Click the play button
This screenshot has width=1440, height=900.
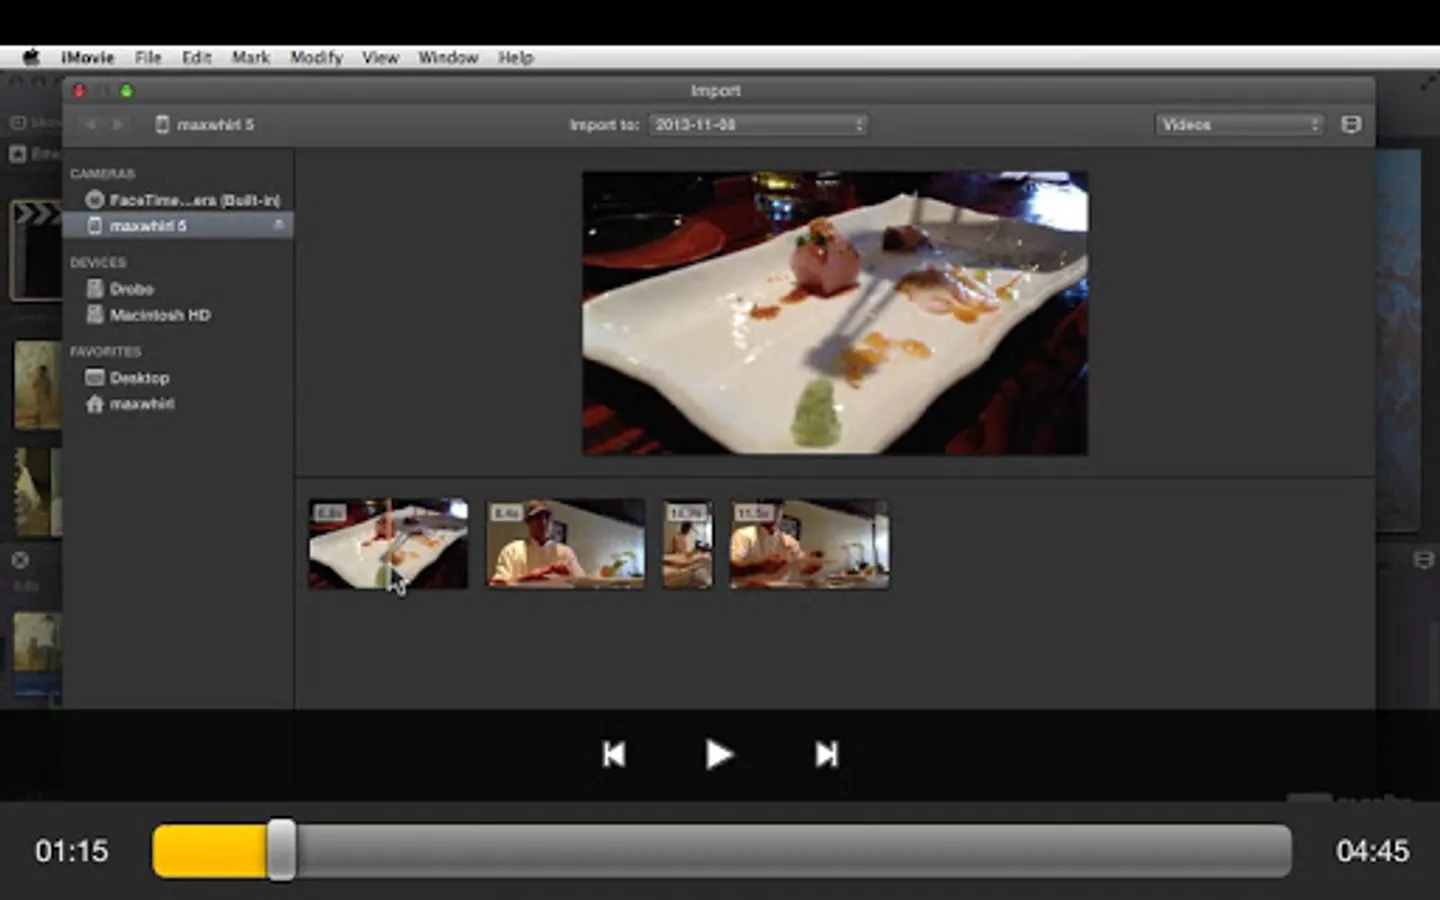tap(719, 754)
